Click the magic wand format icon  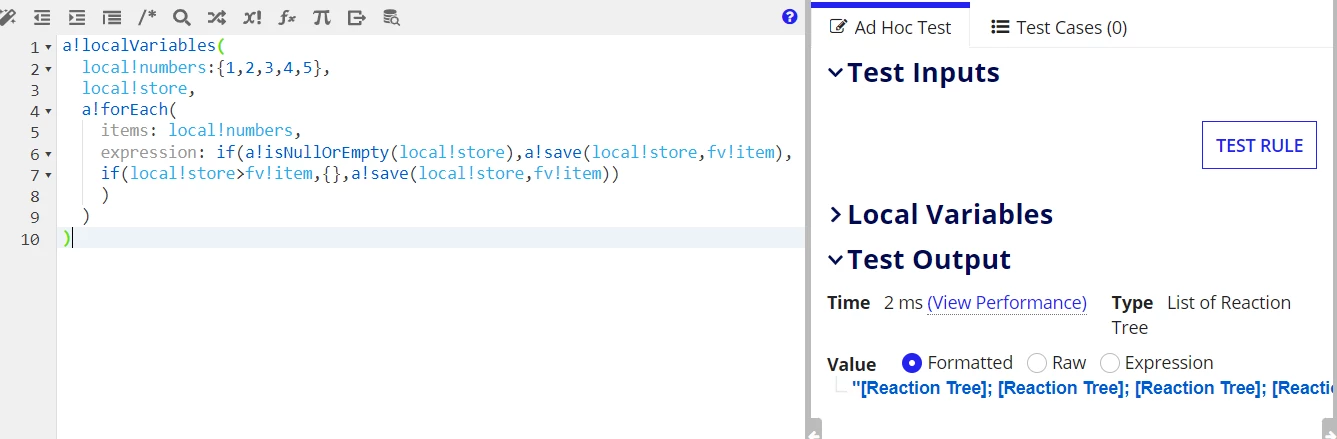tap(7, 17)
